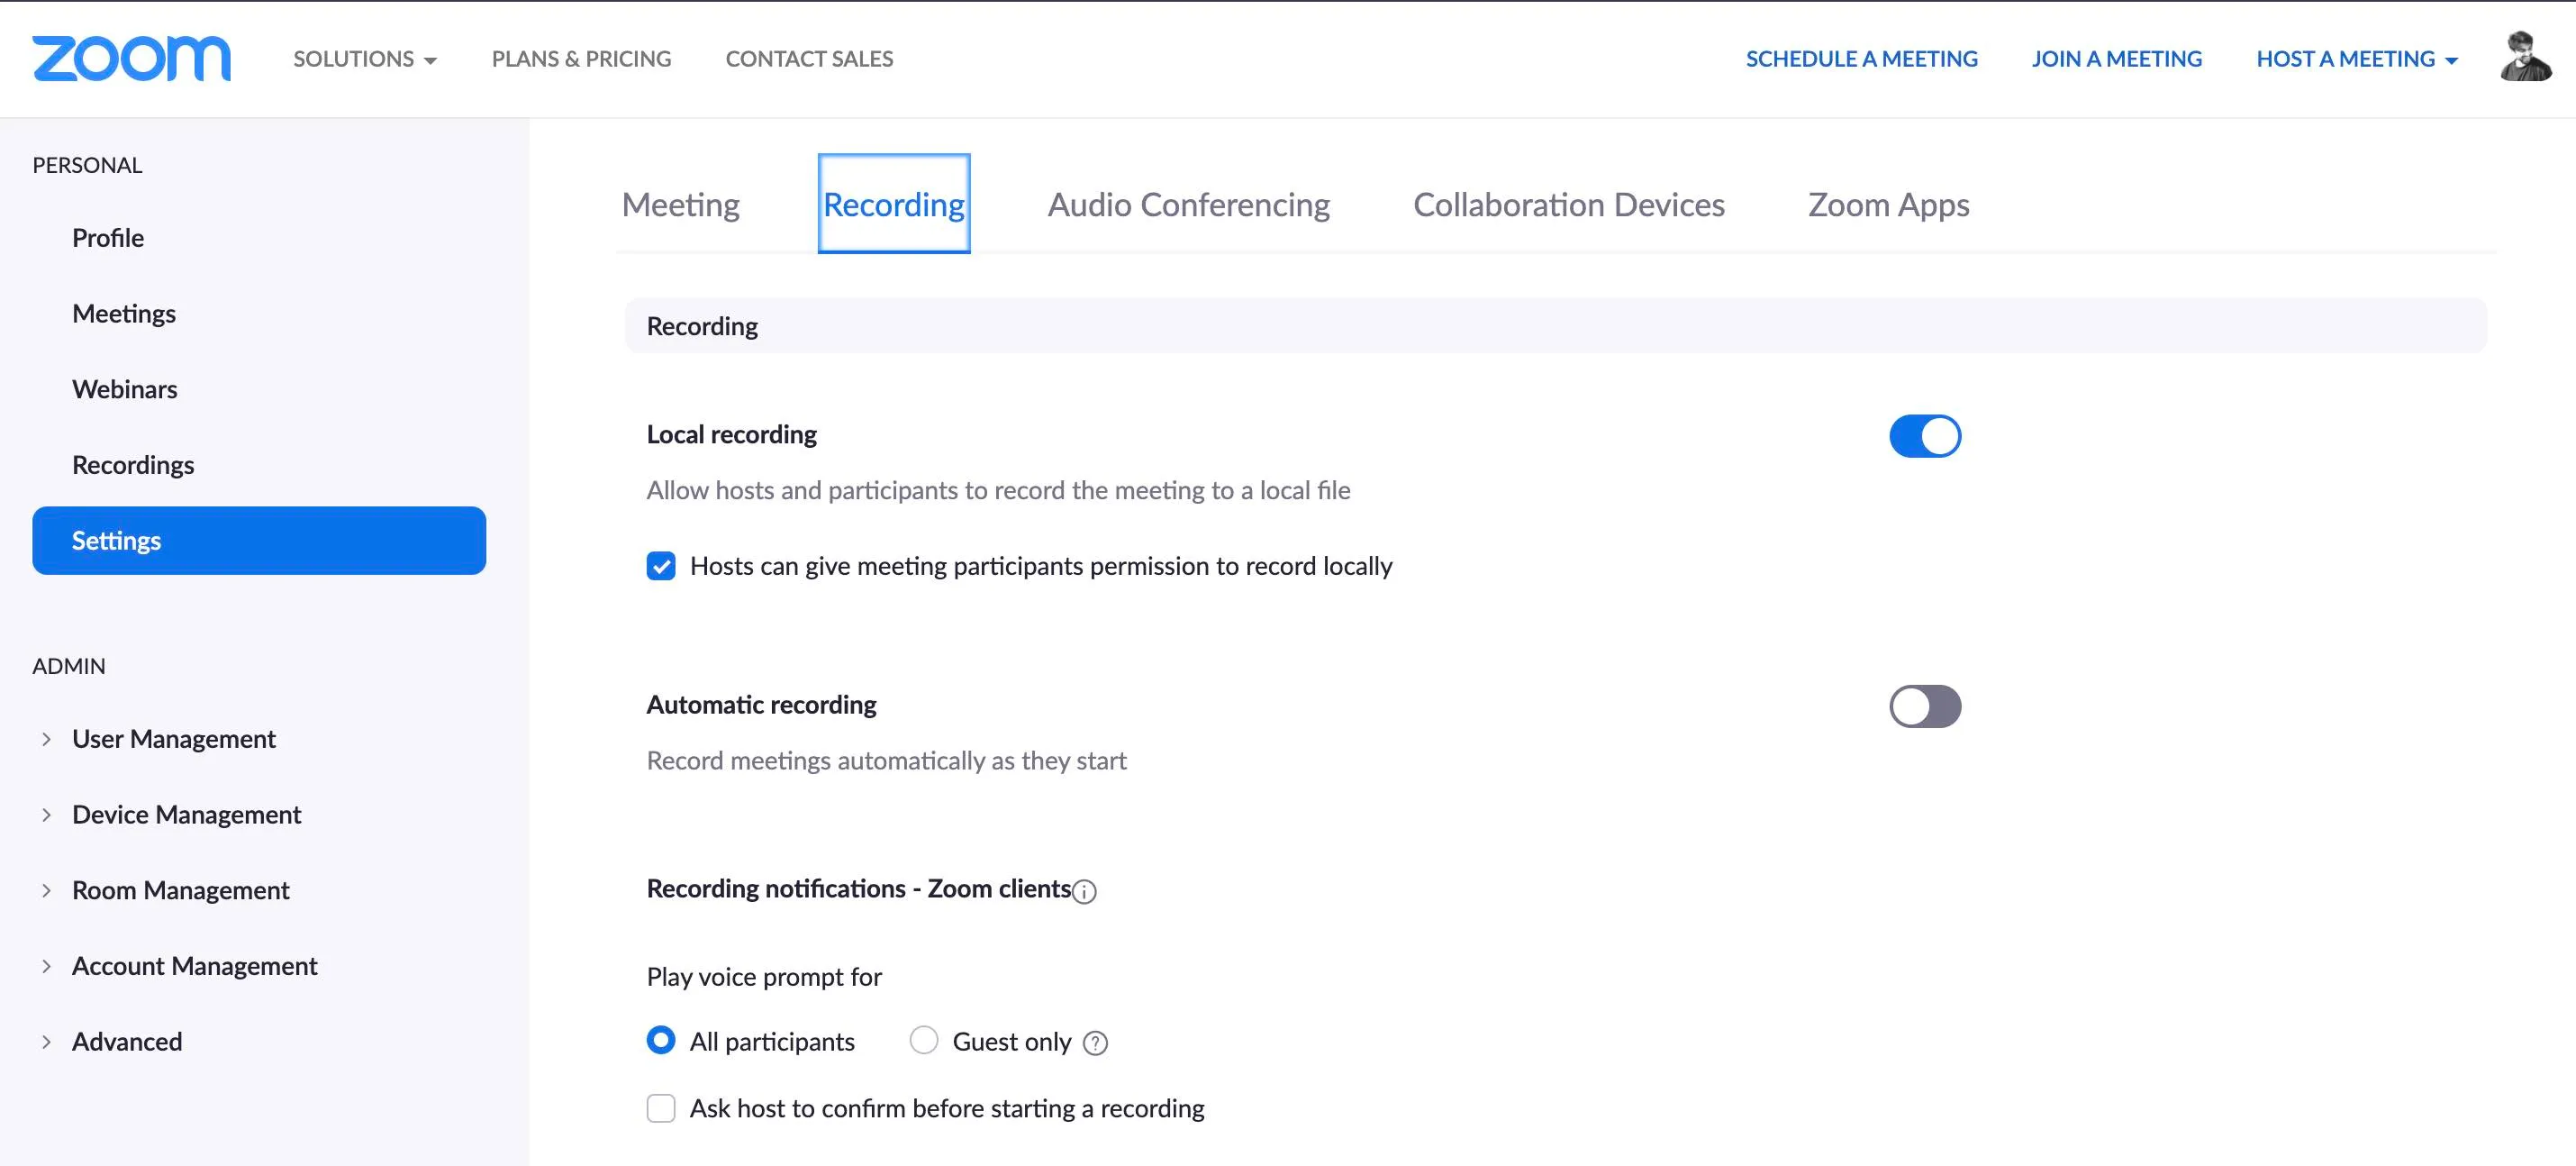Open the Host a Meeting dropdown
The height and width of the screenshot is (1166, 2576).
pos(2357,59)
